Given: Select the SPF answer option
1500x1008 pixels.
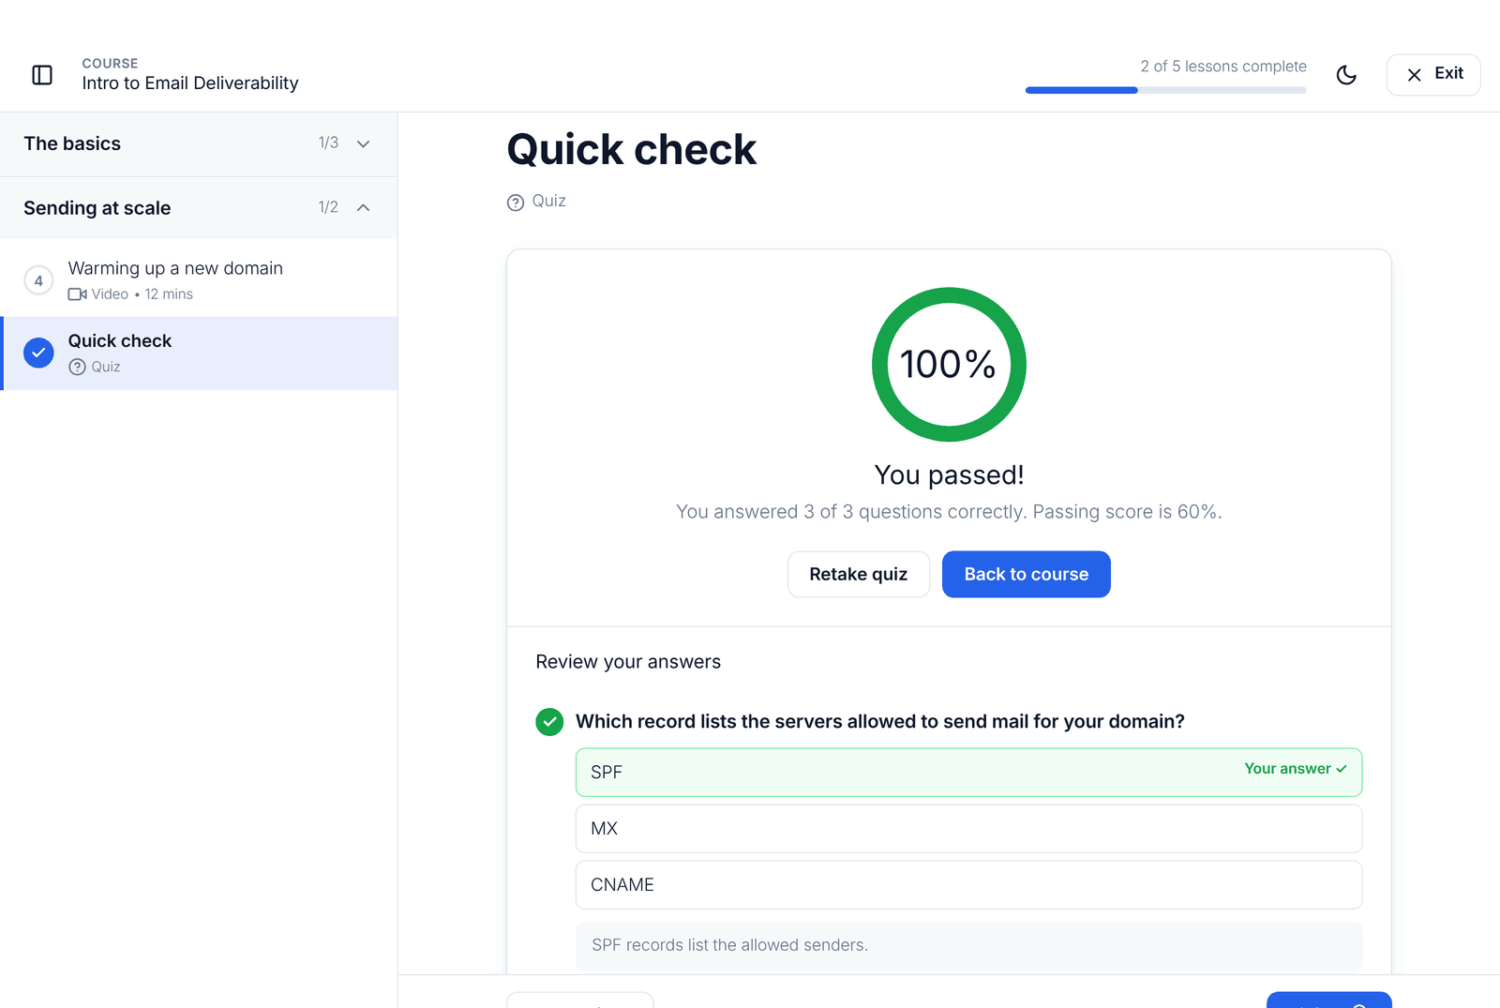Looking at the screenshot, I should (x=968, y=772).
